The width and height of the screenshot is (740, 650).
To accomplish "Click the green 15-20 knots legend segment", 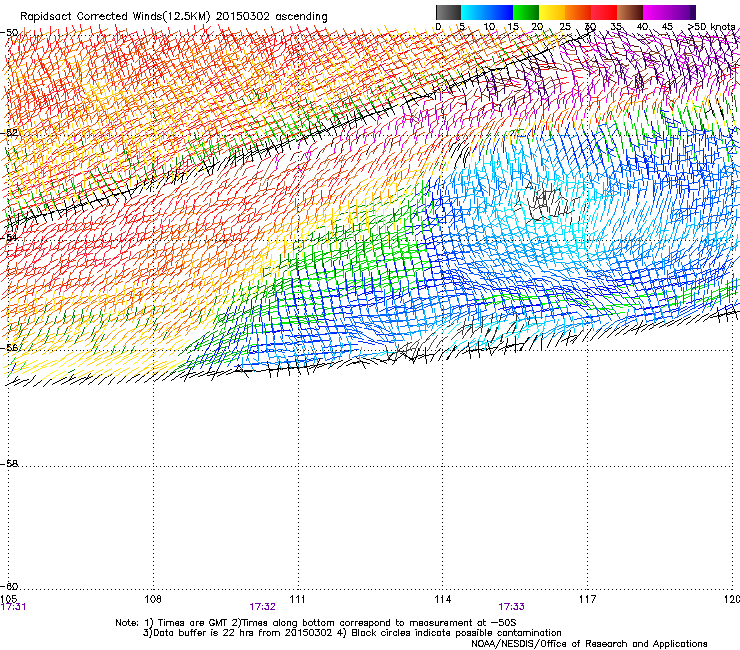I will (526, 12).
